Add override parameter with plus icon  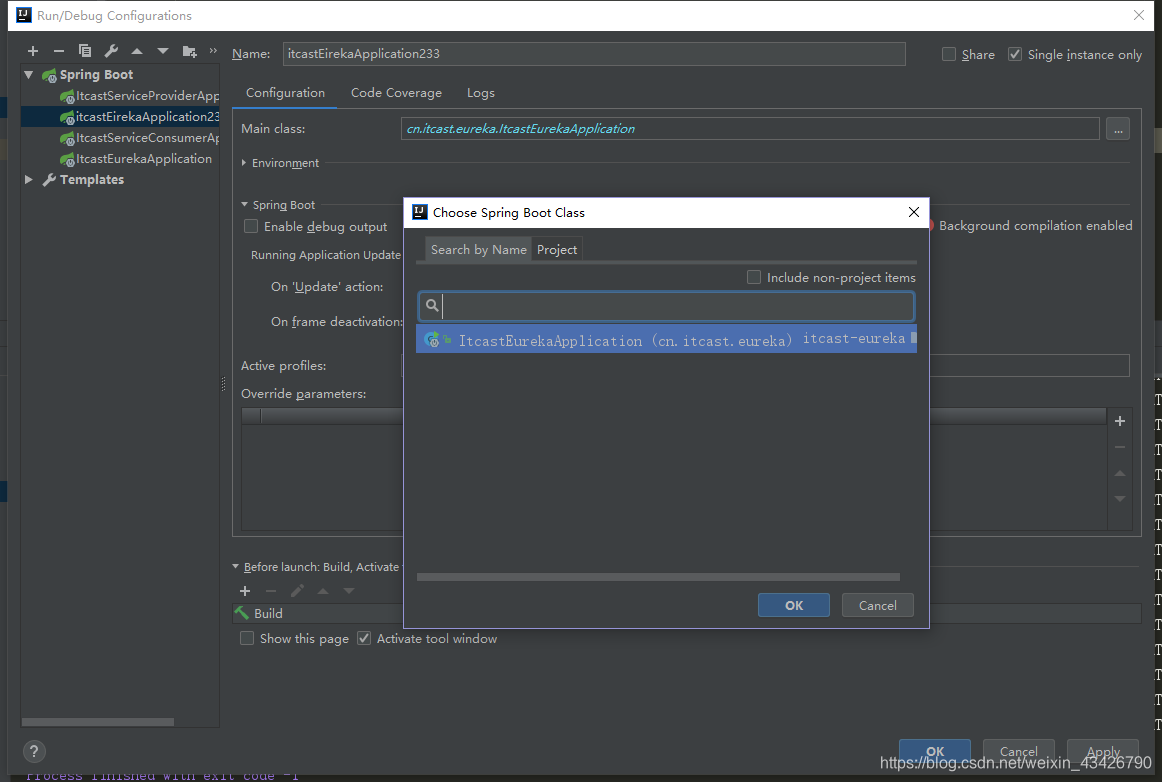pyautogui.click(x=1120, y=421)
